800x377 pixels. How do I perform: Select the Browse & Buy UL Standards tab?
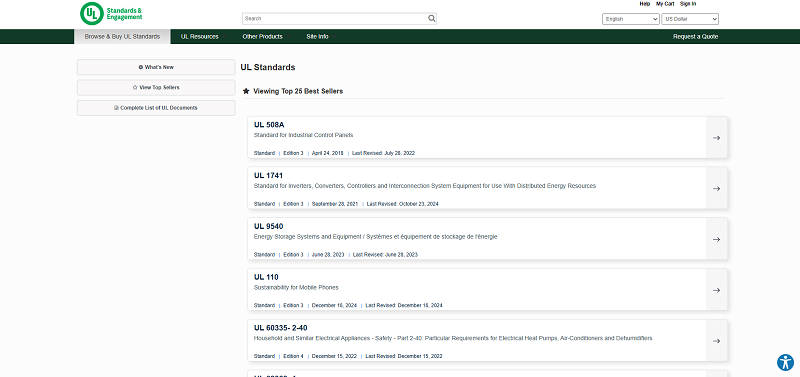point(122,37)
